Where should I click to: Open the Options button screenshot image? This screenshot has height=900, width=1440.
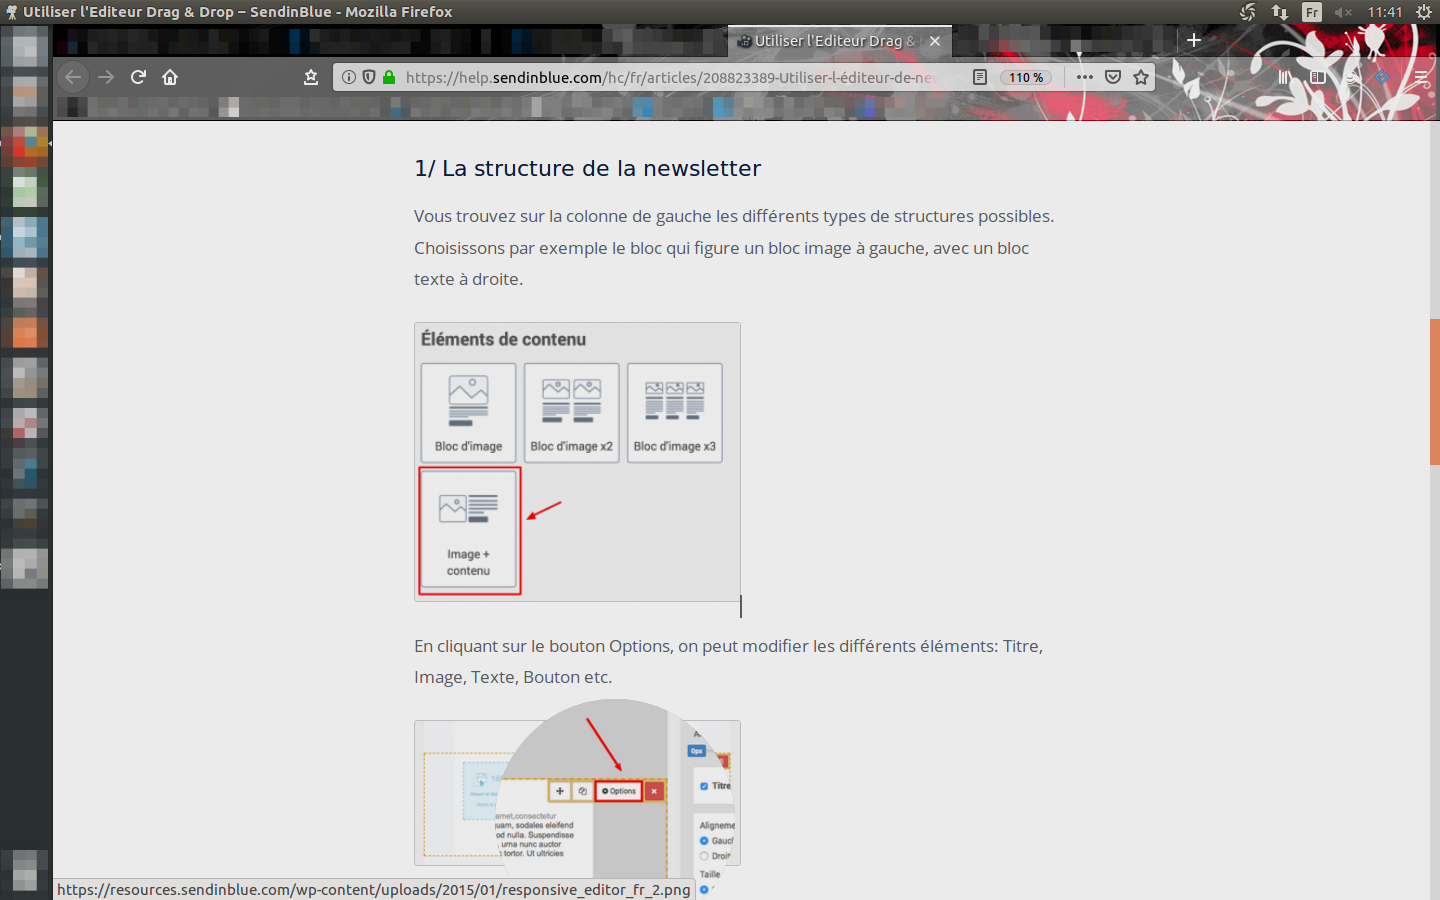click(577, 792)
